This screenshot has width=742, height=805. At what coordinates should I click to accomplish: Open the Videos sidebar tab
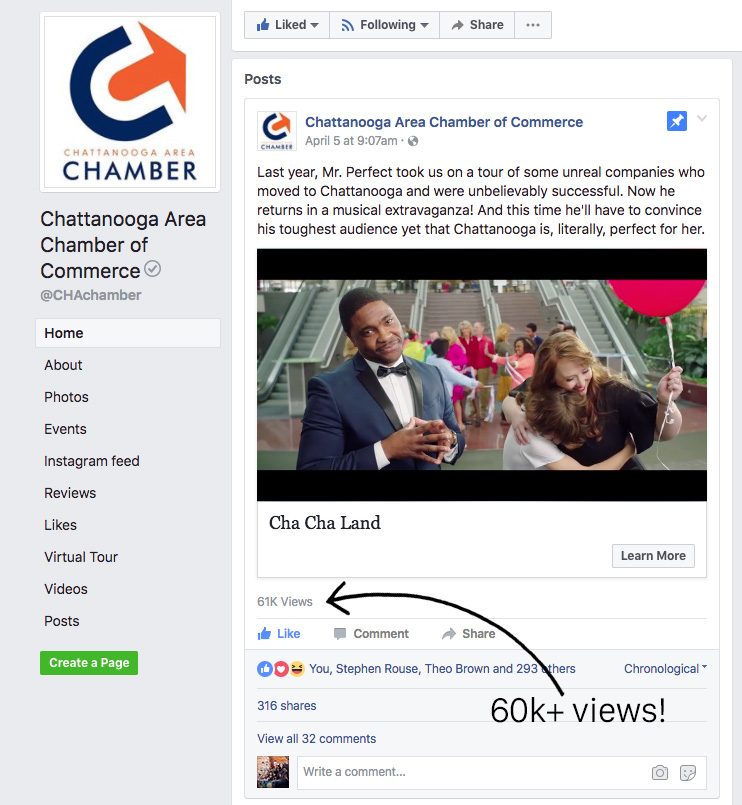click(66, 589)
